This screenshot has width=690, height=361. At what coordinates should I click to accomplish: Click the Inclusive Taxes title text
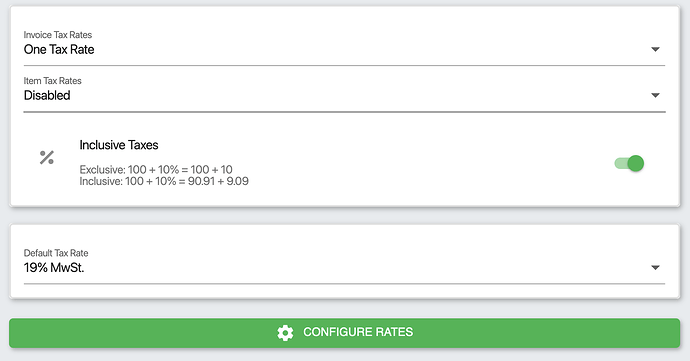pos(119,145)
